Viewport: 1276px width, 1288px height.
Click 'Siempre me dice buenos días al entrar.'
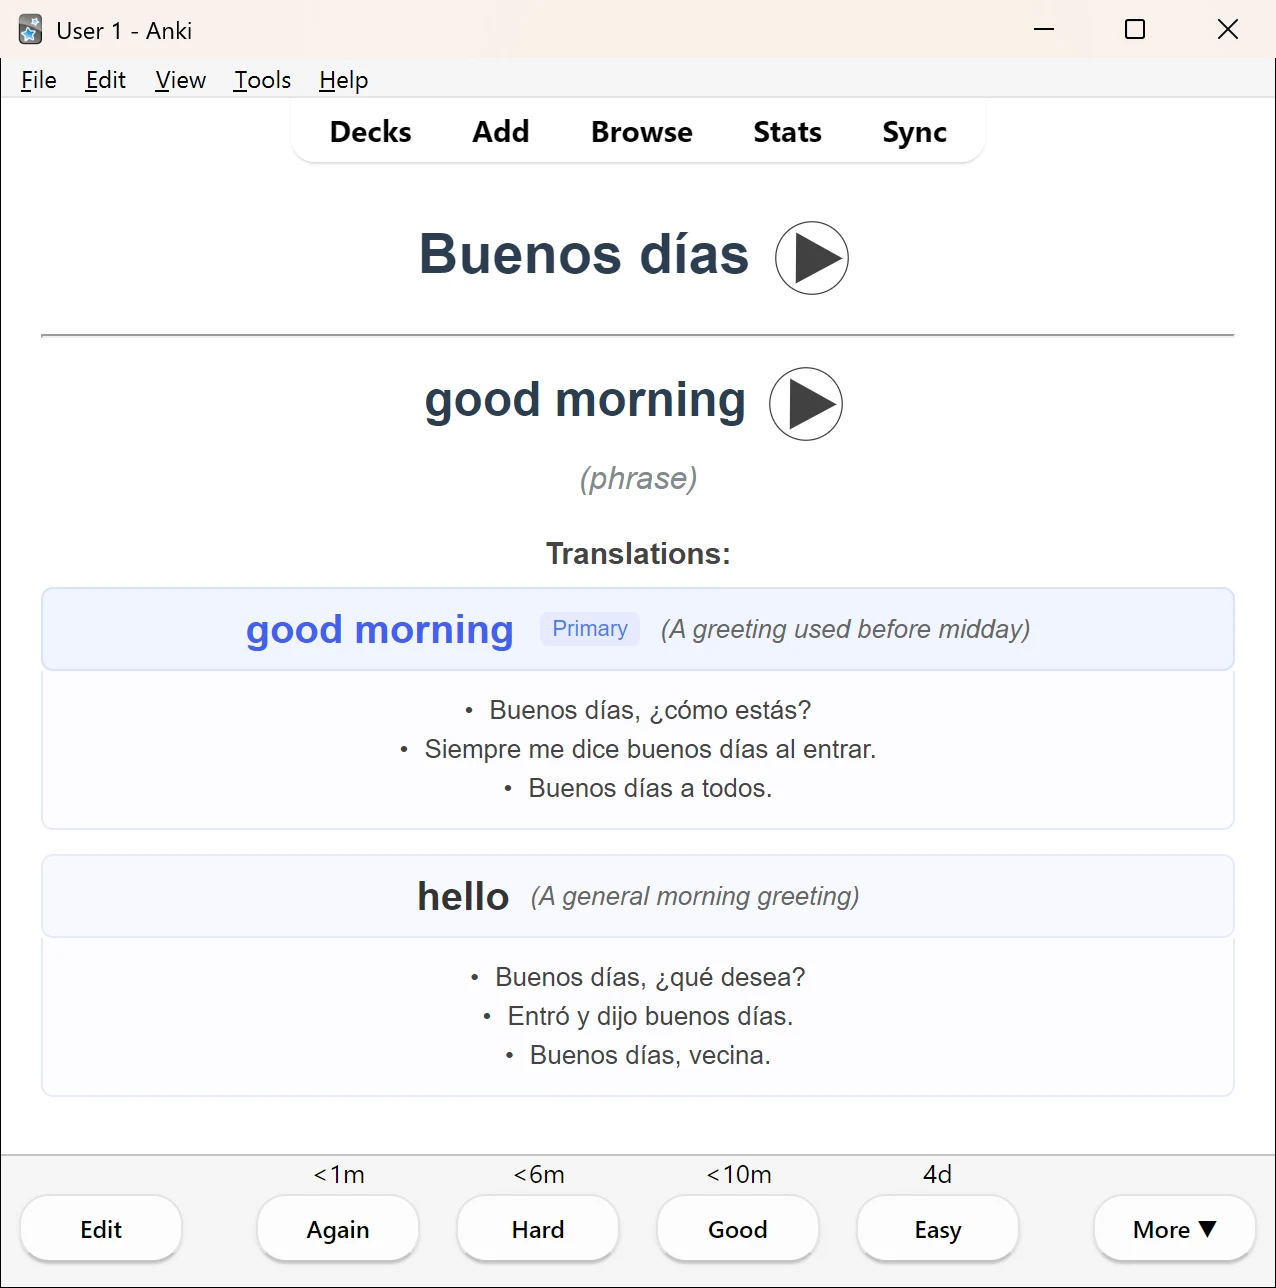650,749
